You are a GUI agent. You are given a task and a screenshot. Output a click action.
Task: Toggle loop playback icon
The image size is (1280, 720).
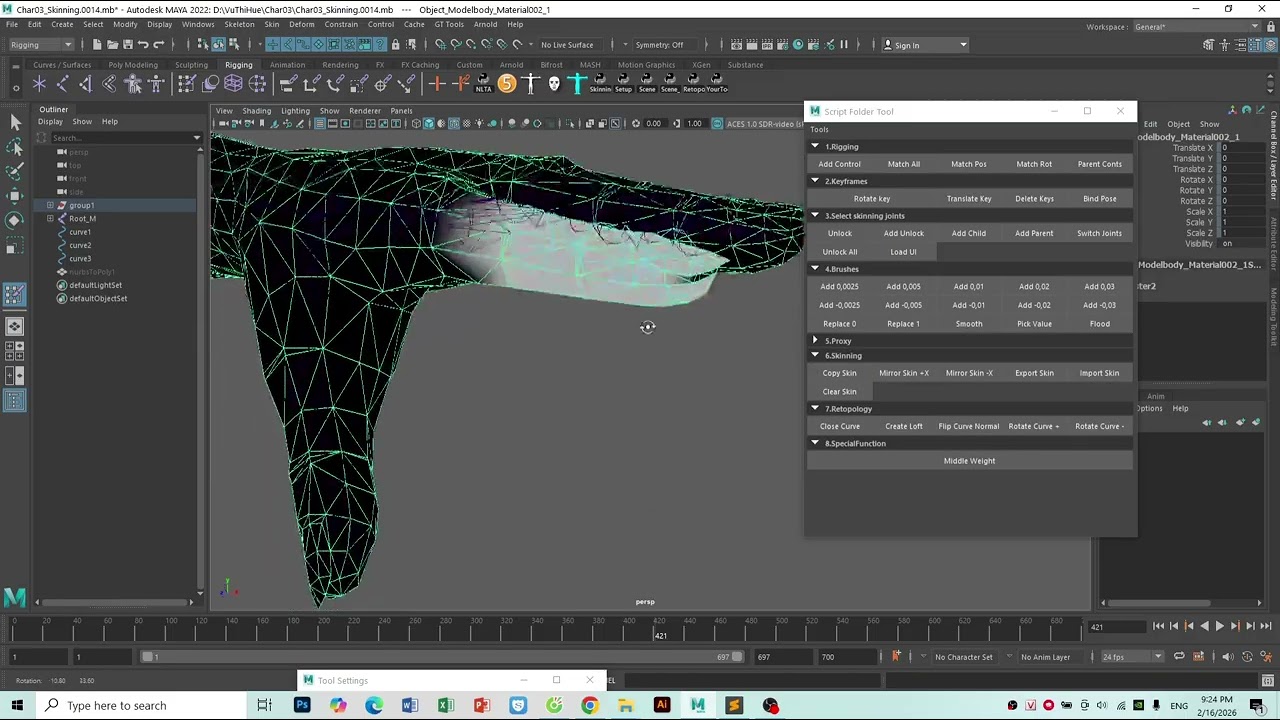pos(1179,657)
